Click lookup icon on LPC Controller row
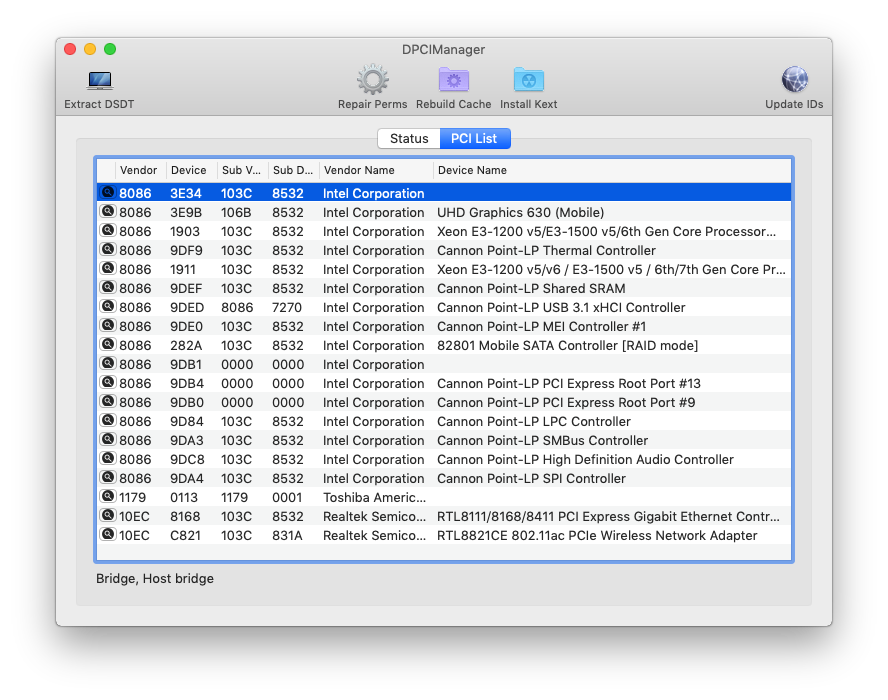Screen dimensions: 888x700 pos(108,420)
